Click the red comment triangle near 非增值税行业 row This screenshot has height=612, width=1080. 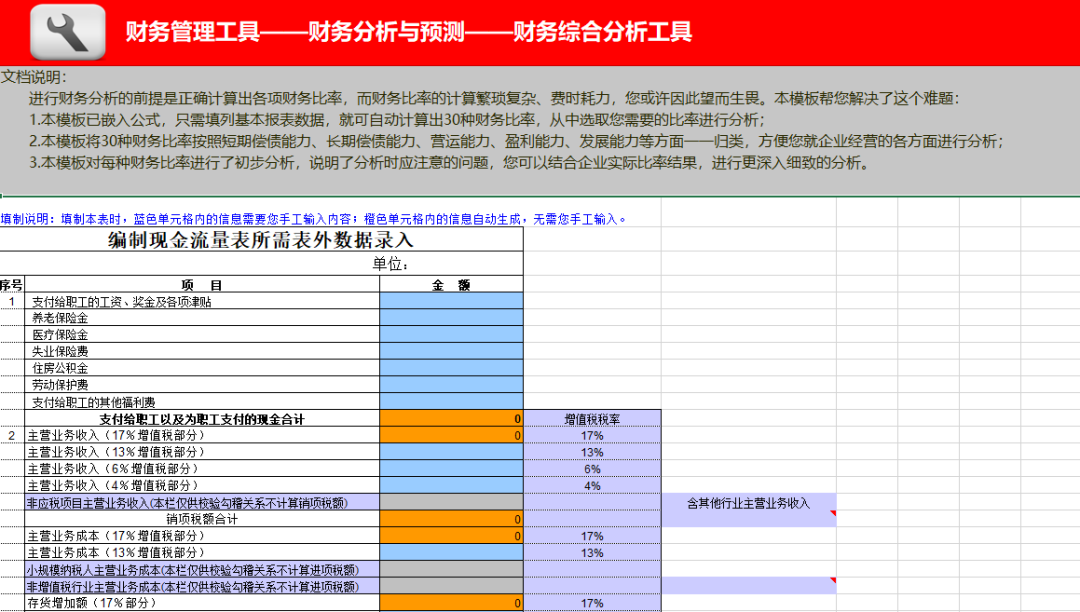[832, 579]
